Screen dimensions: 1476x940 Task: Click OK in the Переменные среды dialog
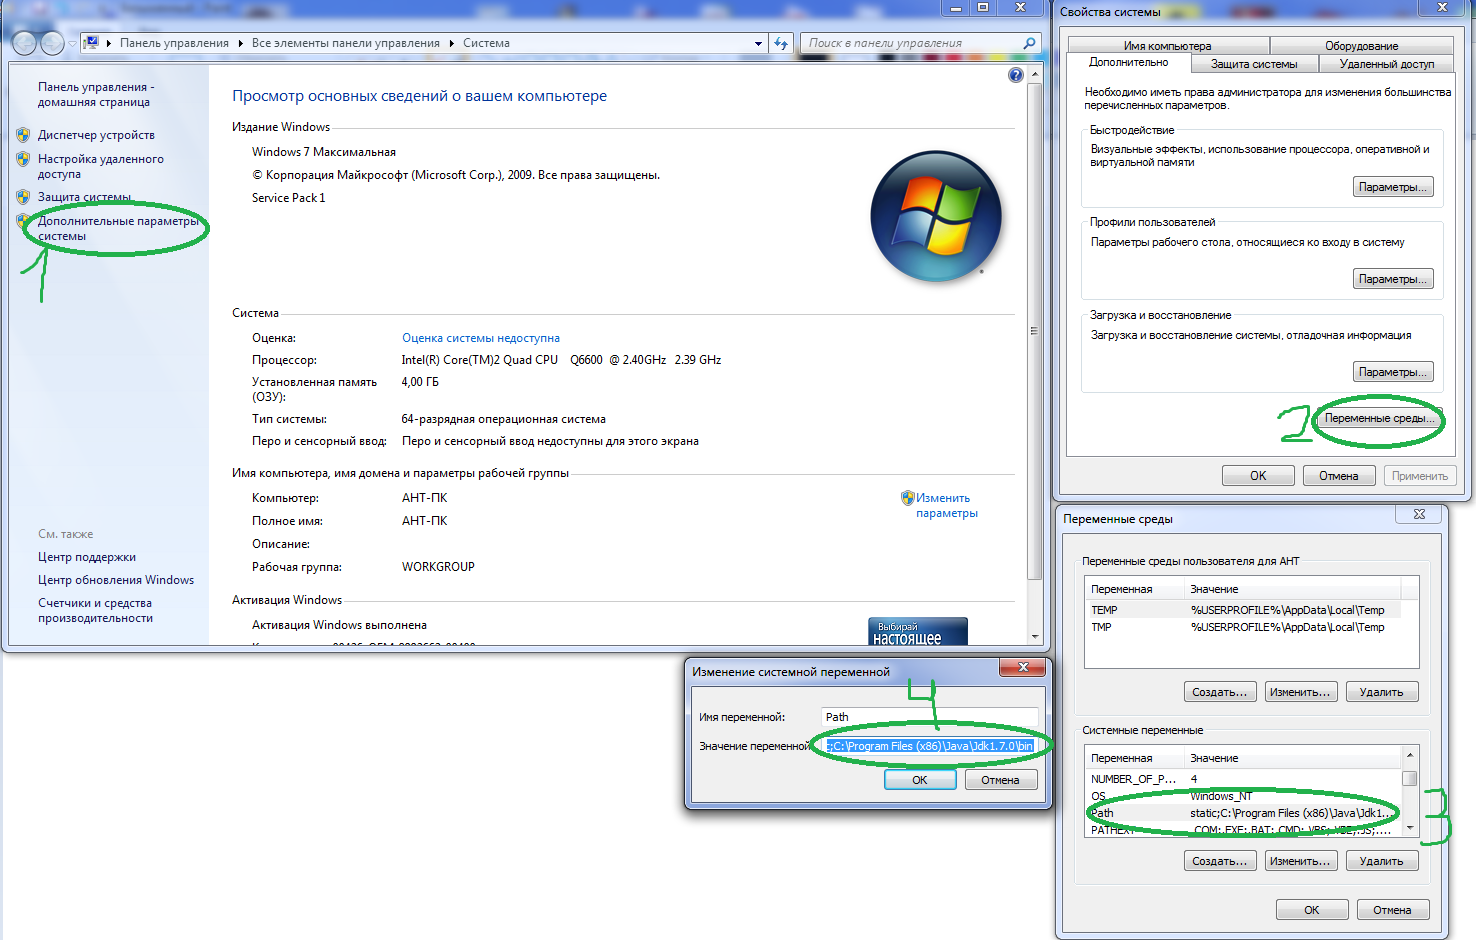pos(1312,910)
